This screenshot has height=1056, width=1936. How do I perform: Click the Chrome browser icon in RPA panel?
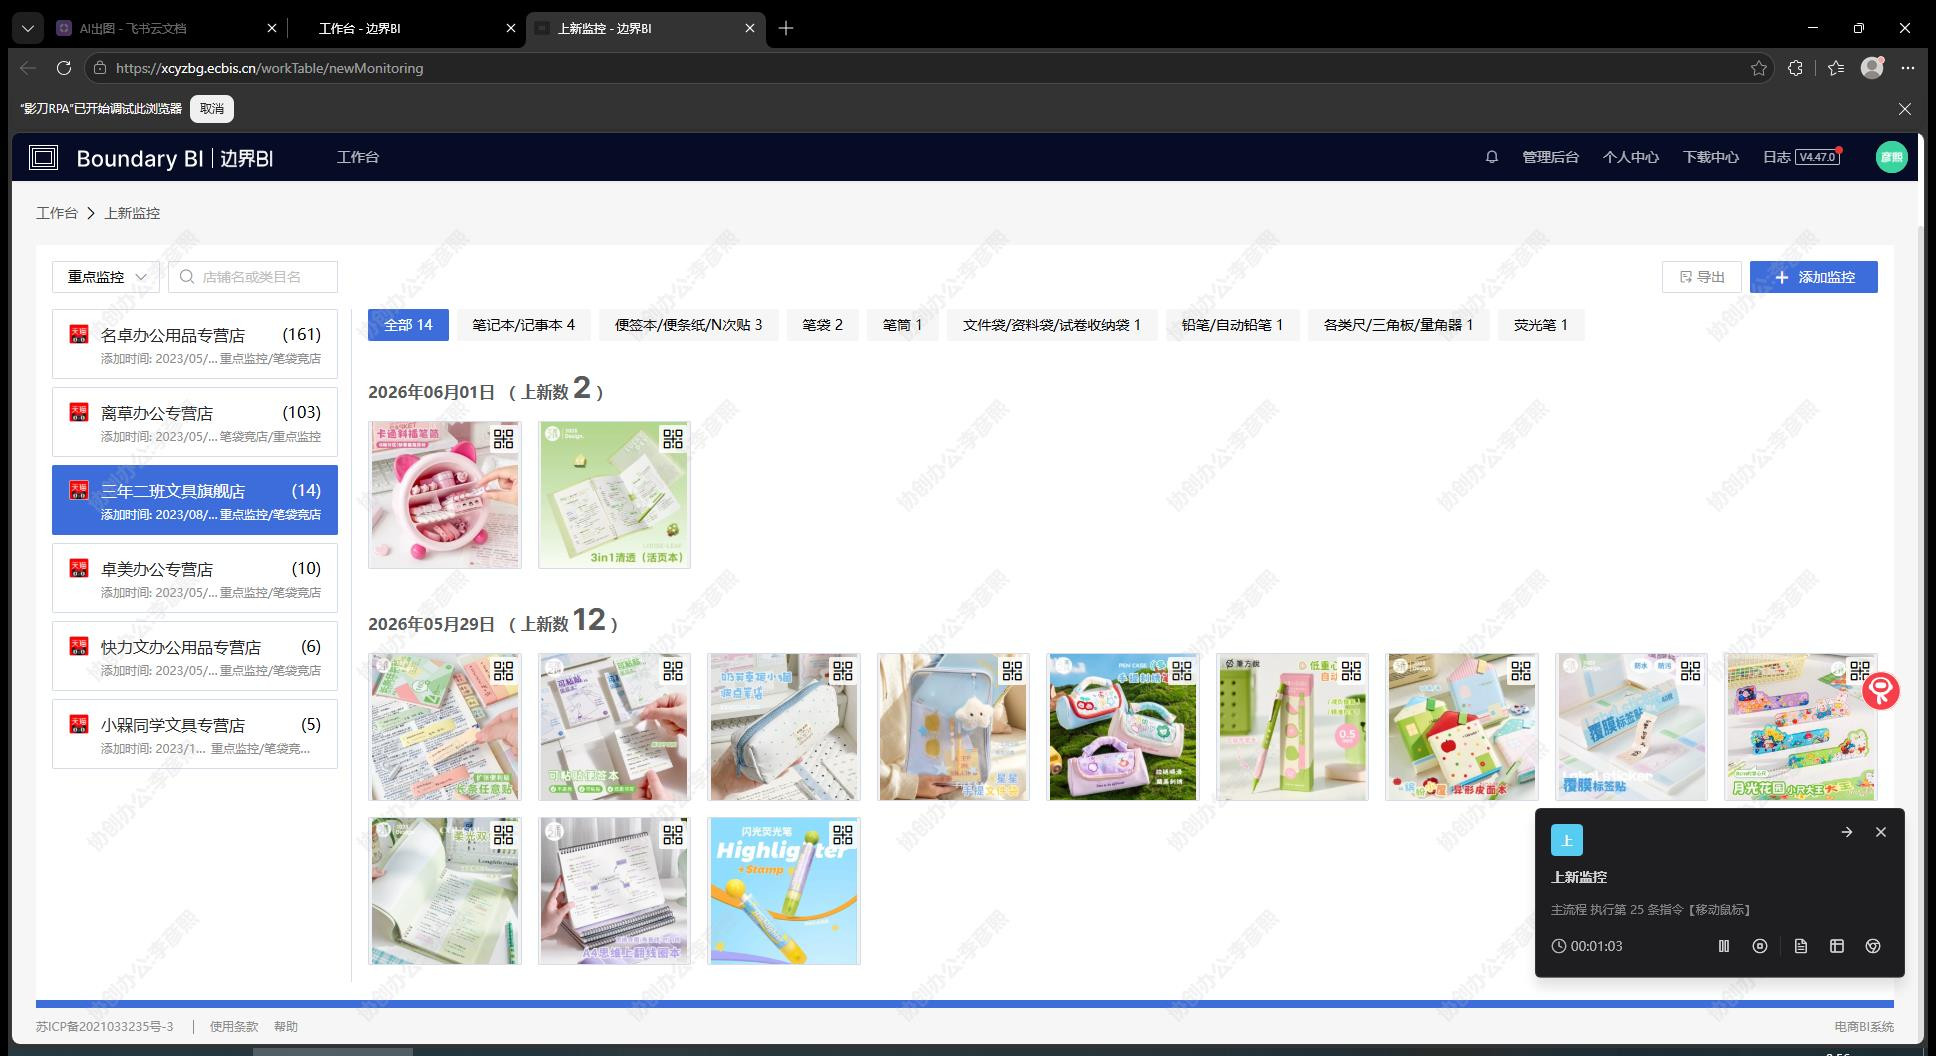tap(1873, 946)
